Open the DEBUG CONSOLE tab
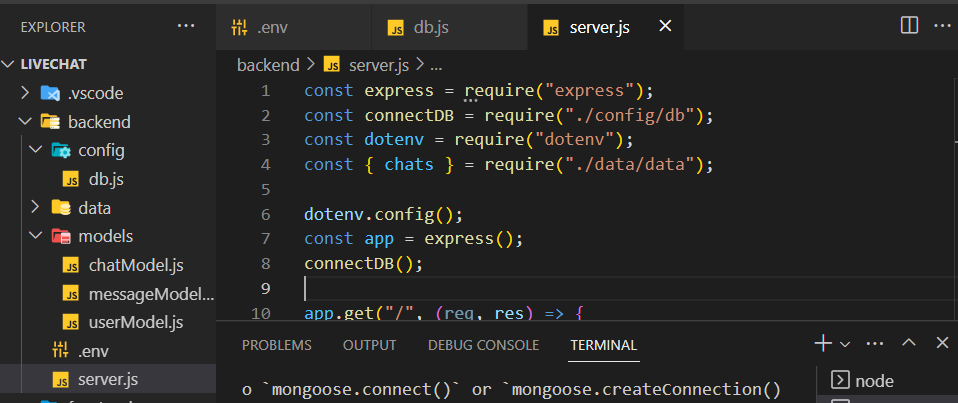This screenshot has height=403, width=958. click(483, 345)
